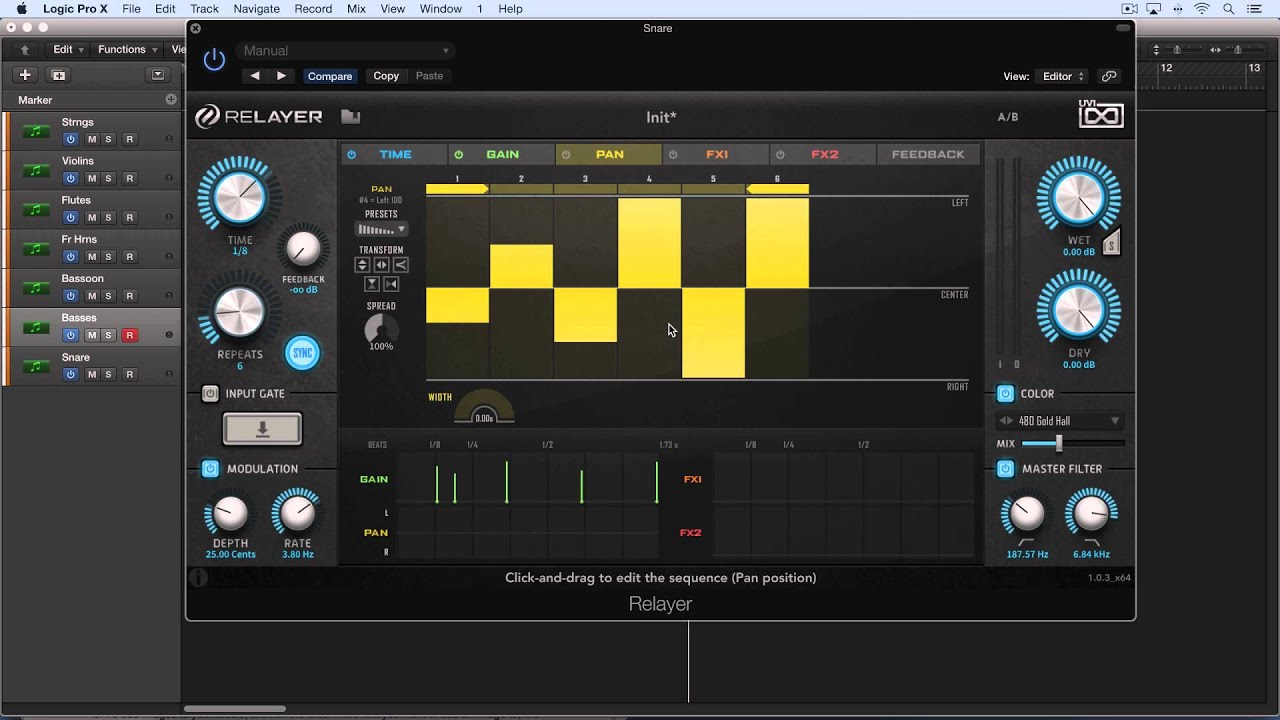Click the A/B comparison button
This screenshot has height=720, width=1280.
pos(1008,117)
